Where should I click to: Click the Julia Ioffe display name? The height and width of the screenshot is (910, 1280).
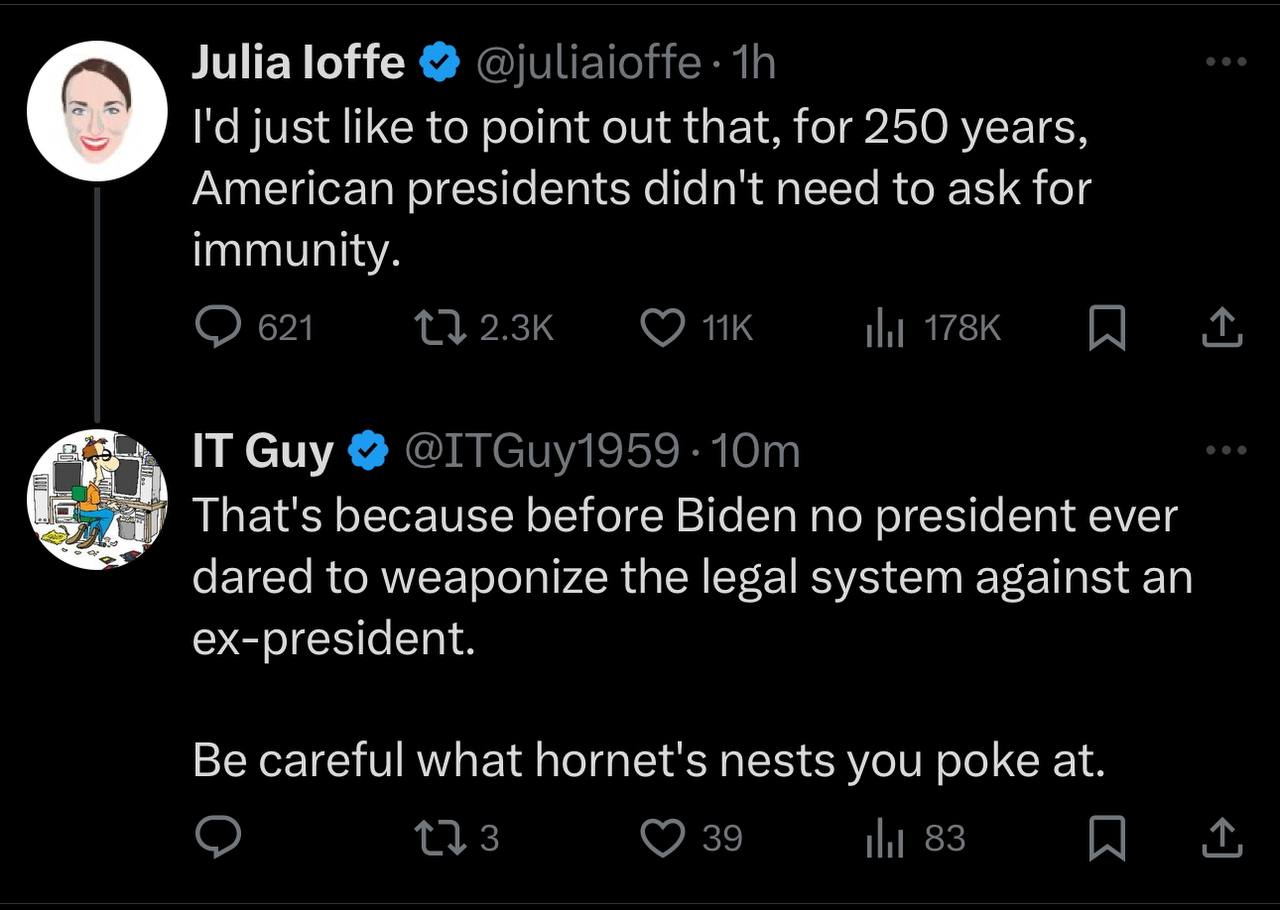pos(298,63)
